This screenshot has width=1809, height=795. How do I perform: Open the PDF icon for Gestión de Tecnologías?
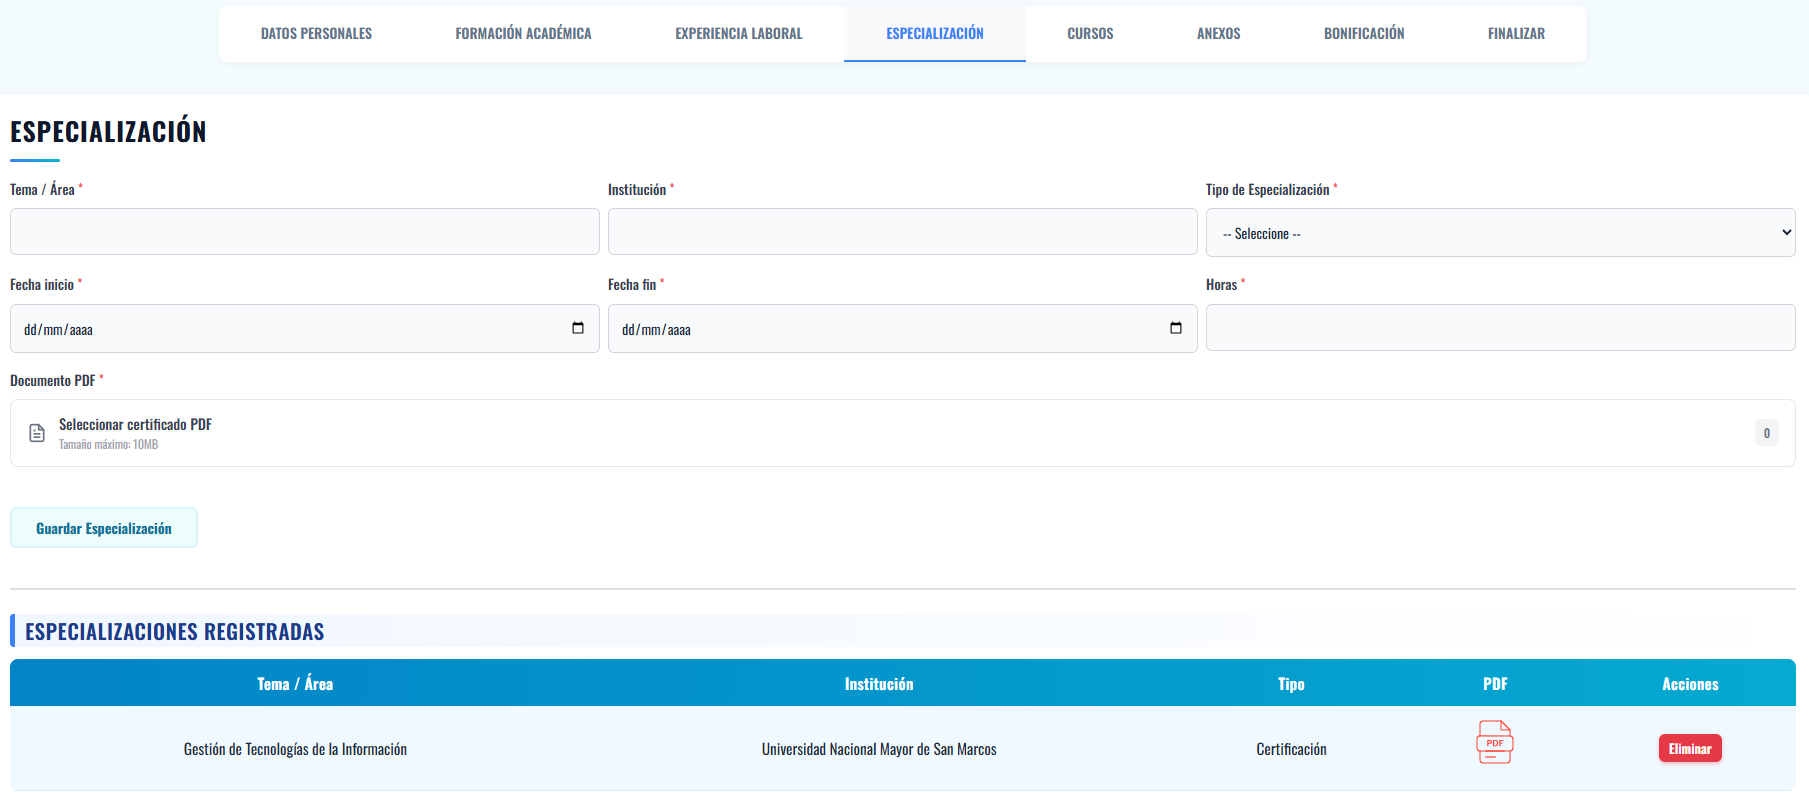coord(1494,742)
